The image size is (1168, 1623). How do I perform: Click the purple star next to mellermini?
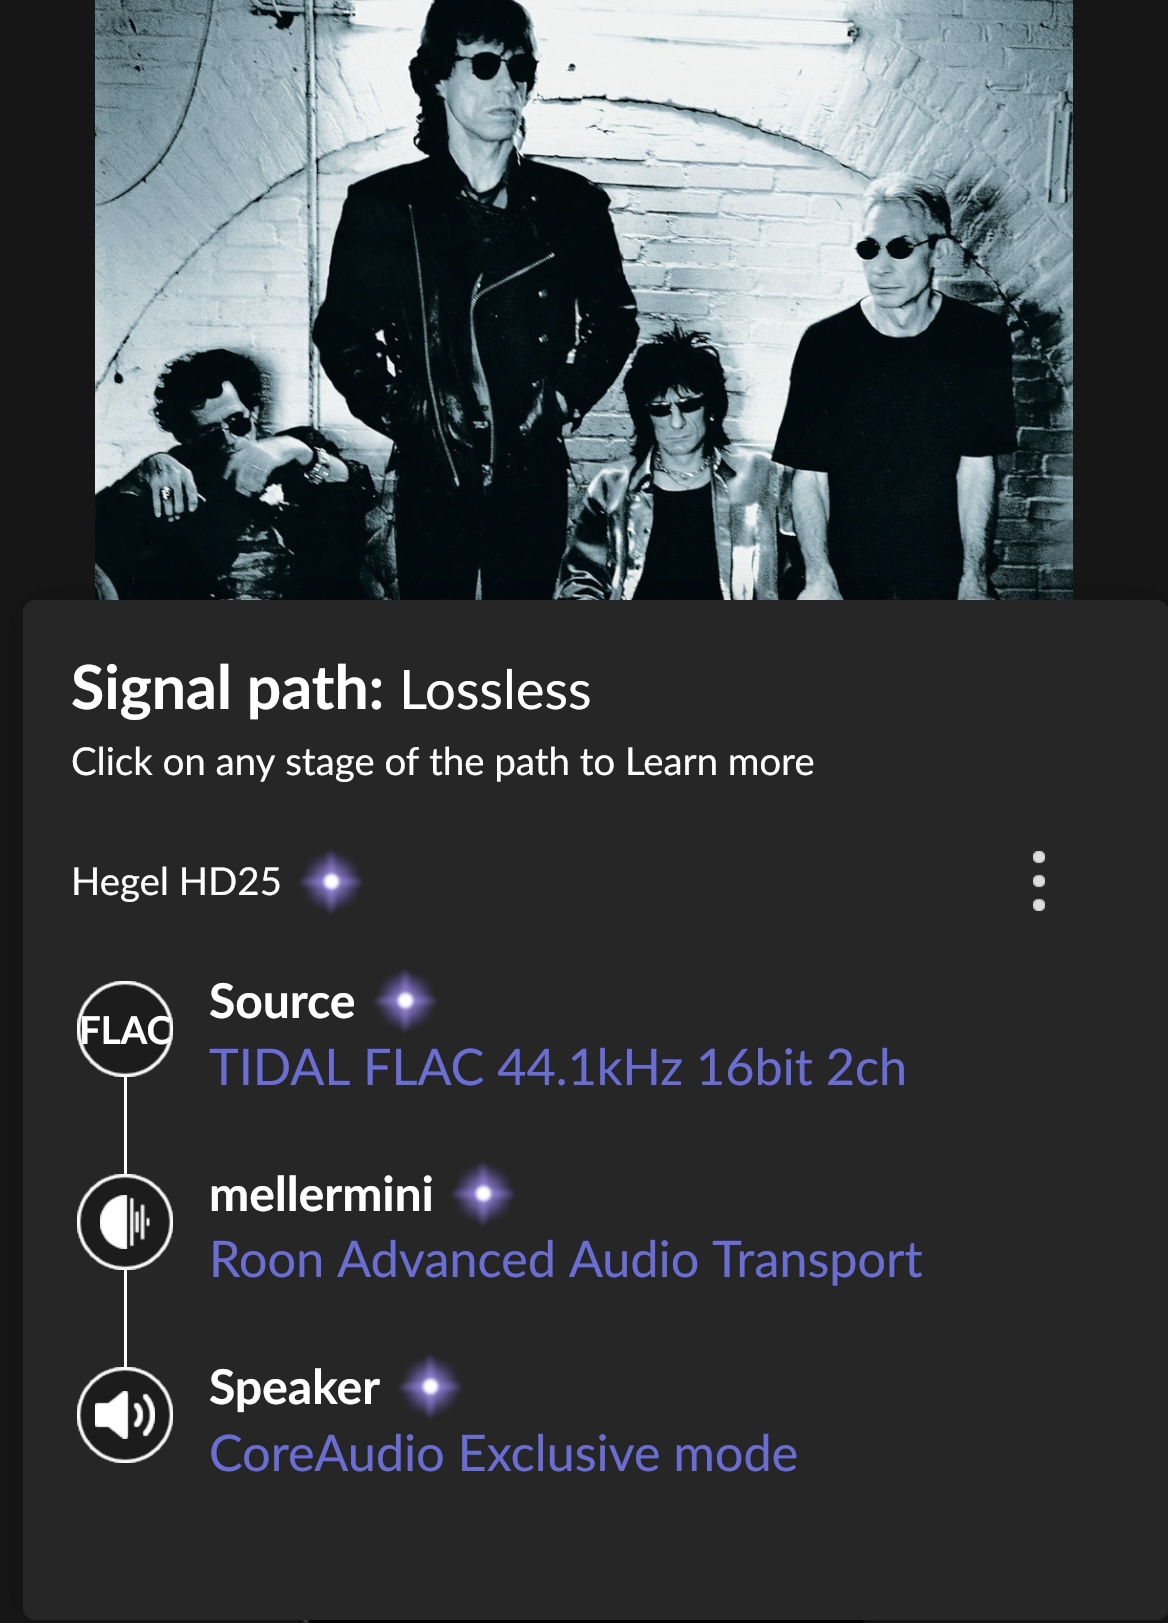point(483,1194)
